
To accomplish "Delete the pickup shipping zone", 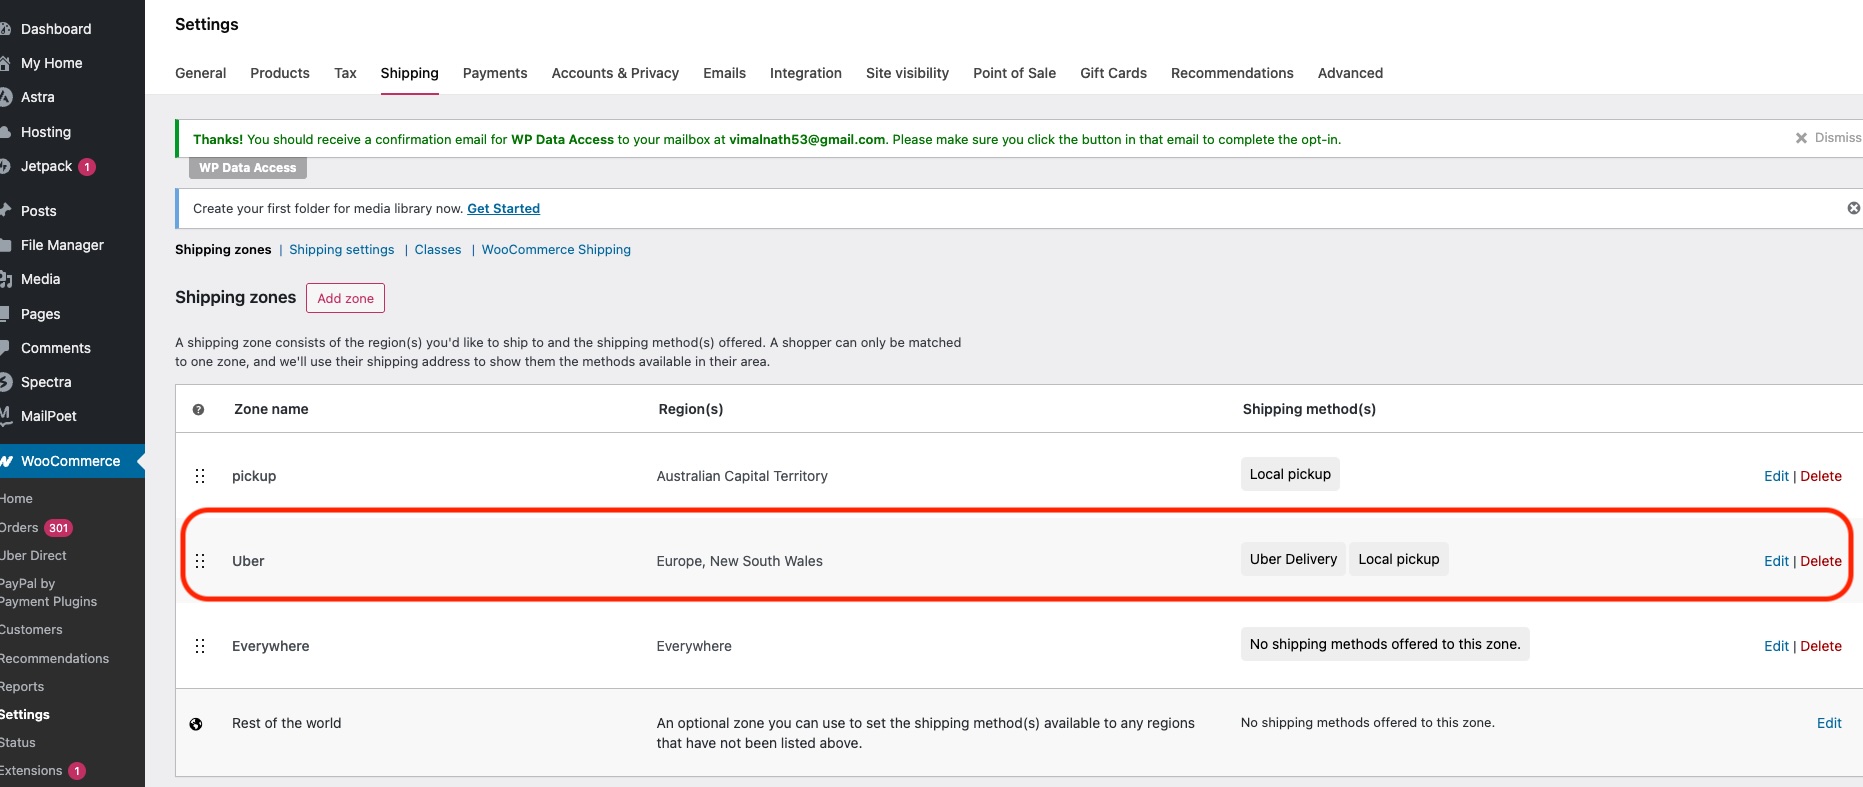I will (1820, 476).
